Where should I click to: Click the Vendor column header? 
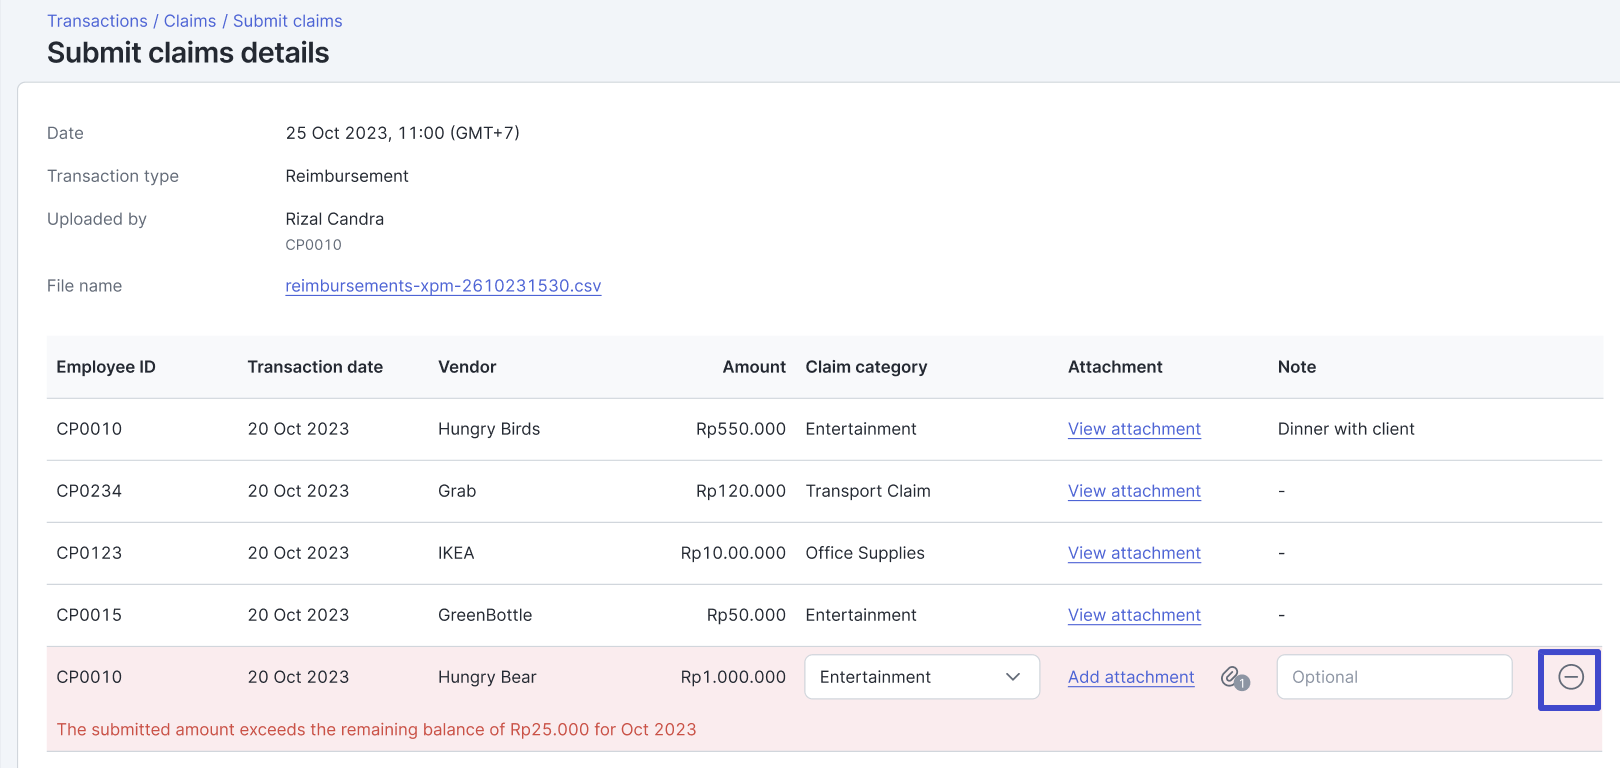[467, 367]
